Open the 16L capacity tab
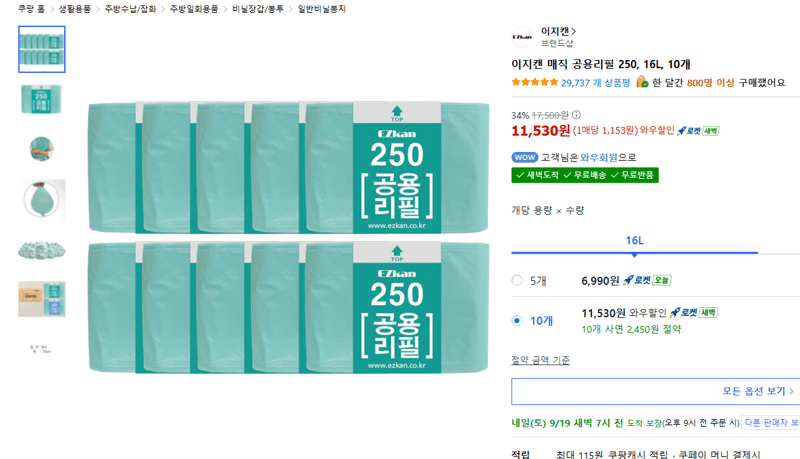Screen dimensions: 800x459 (635, 241)
